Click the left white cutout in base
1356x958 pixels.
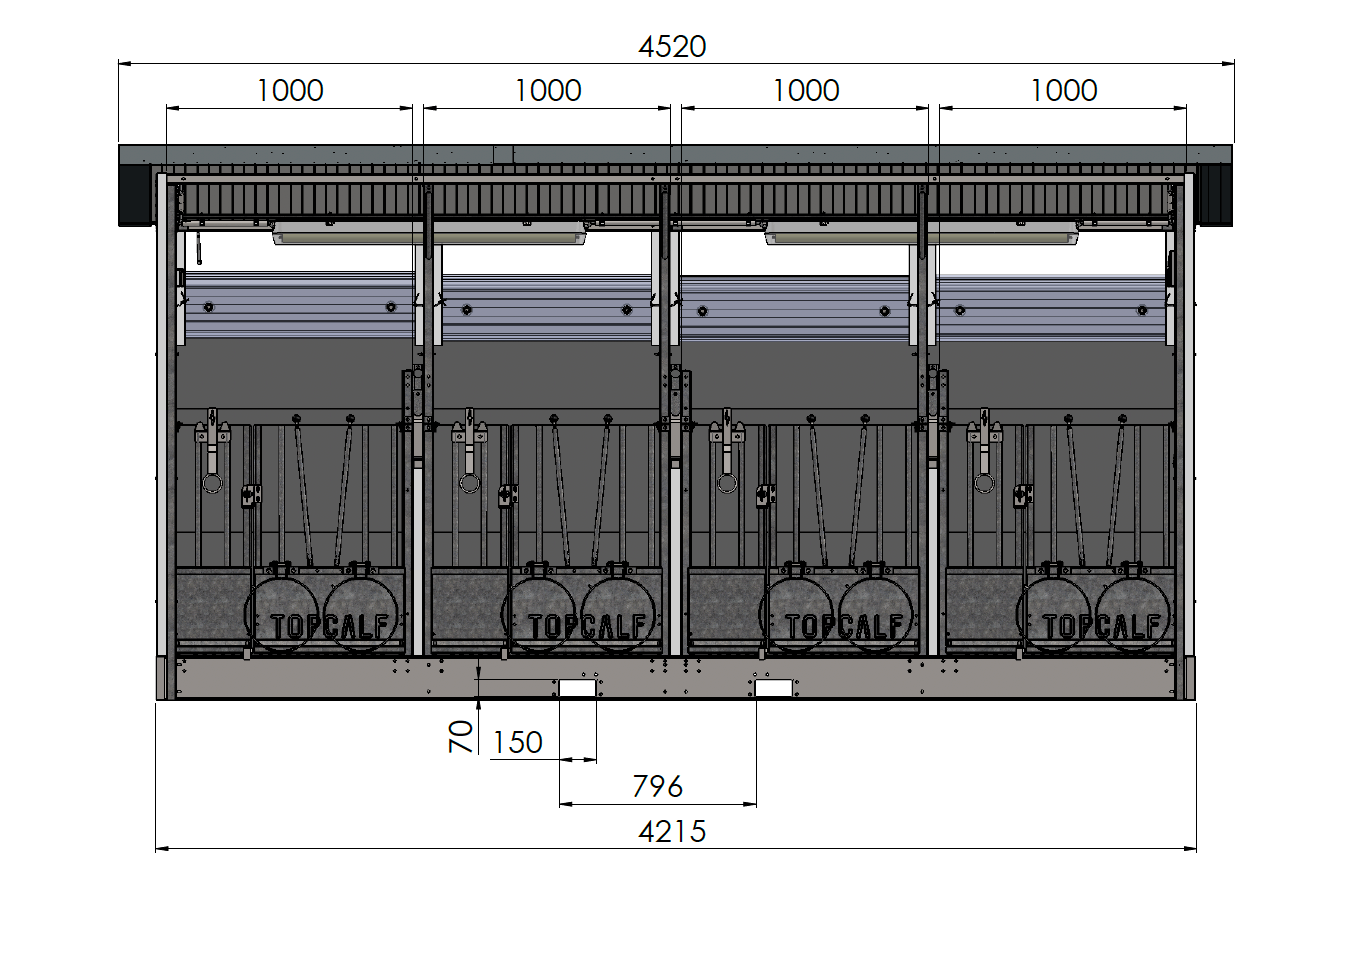tap(577, 688)
